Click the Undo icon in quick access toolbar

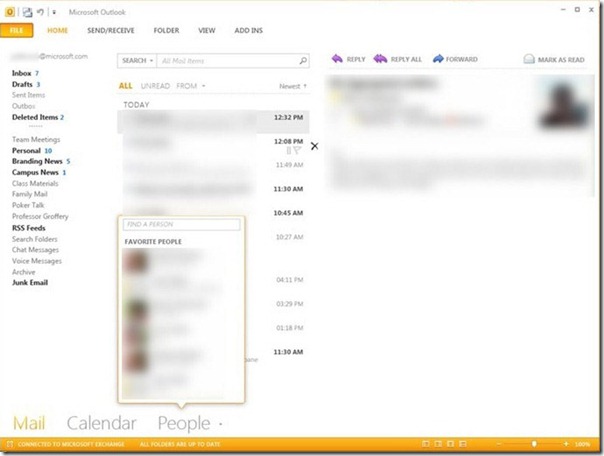click(40, 12)
